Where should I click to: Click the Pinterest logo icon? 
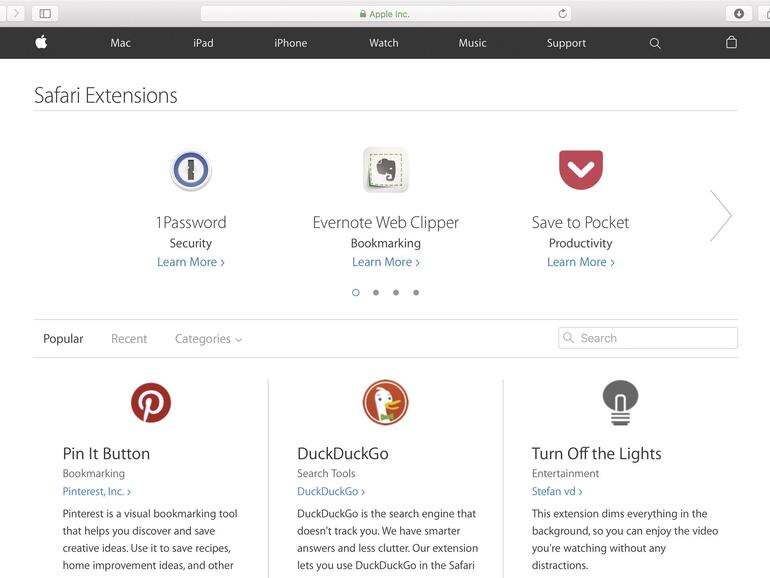(151, 402)
